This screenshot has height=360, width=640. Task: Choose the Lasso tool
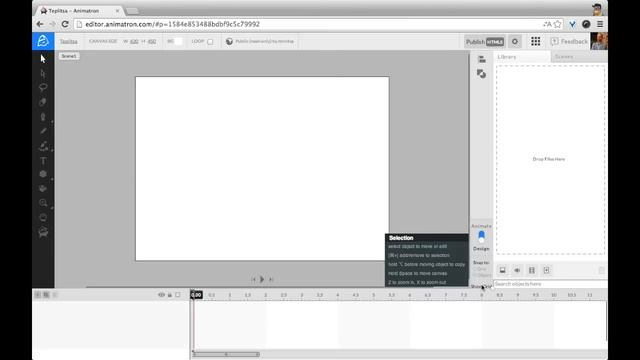tap(43, 87)
